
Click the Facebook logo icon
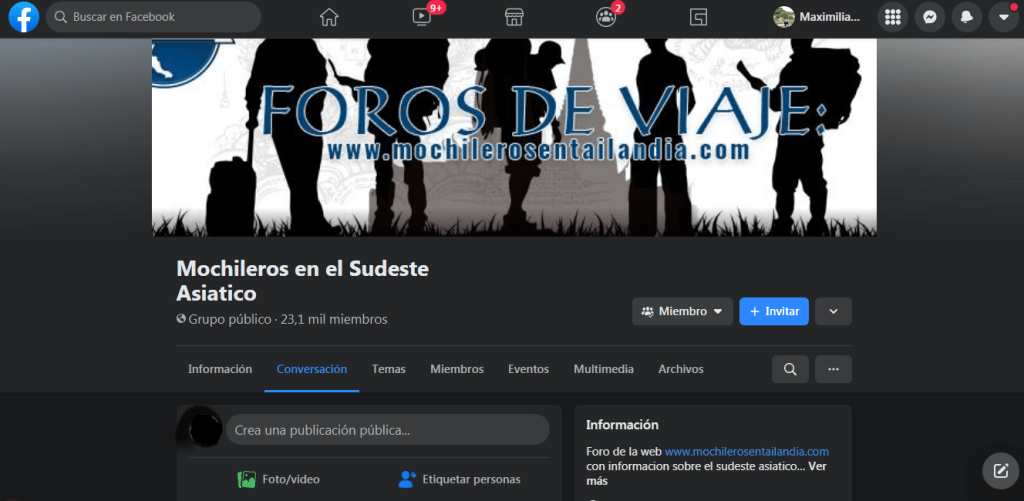pos(23,17)
